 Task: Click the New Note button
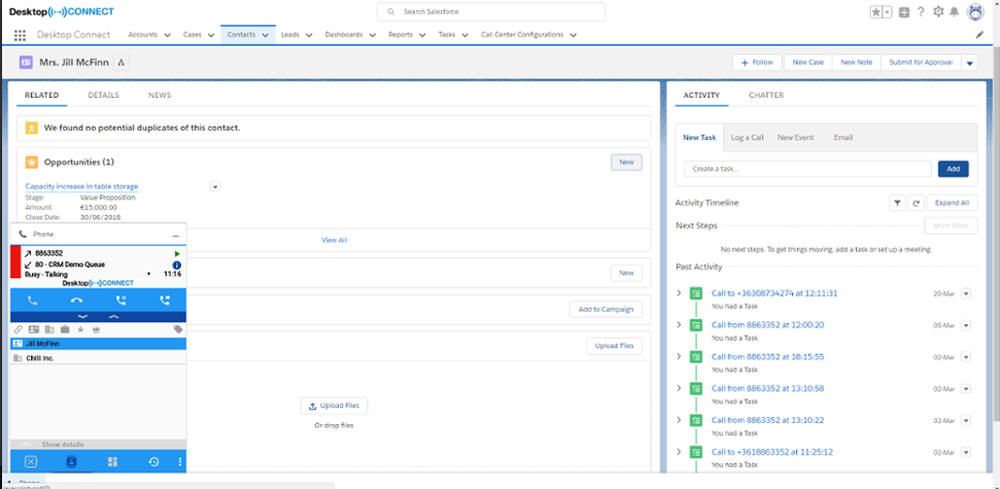(x=857, y=62)
